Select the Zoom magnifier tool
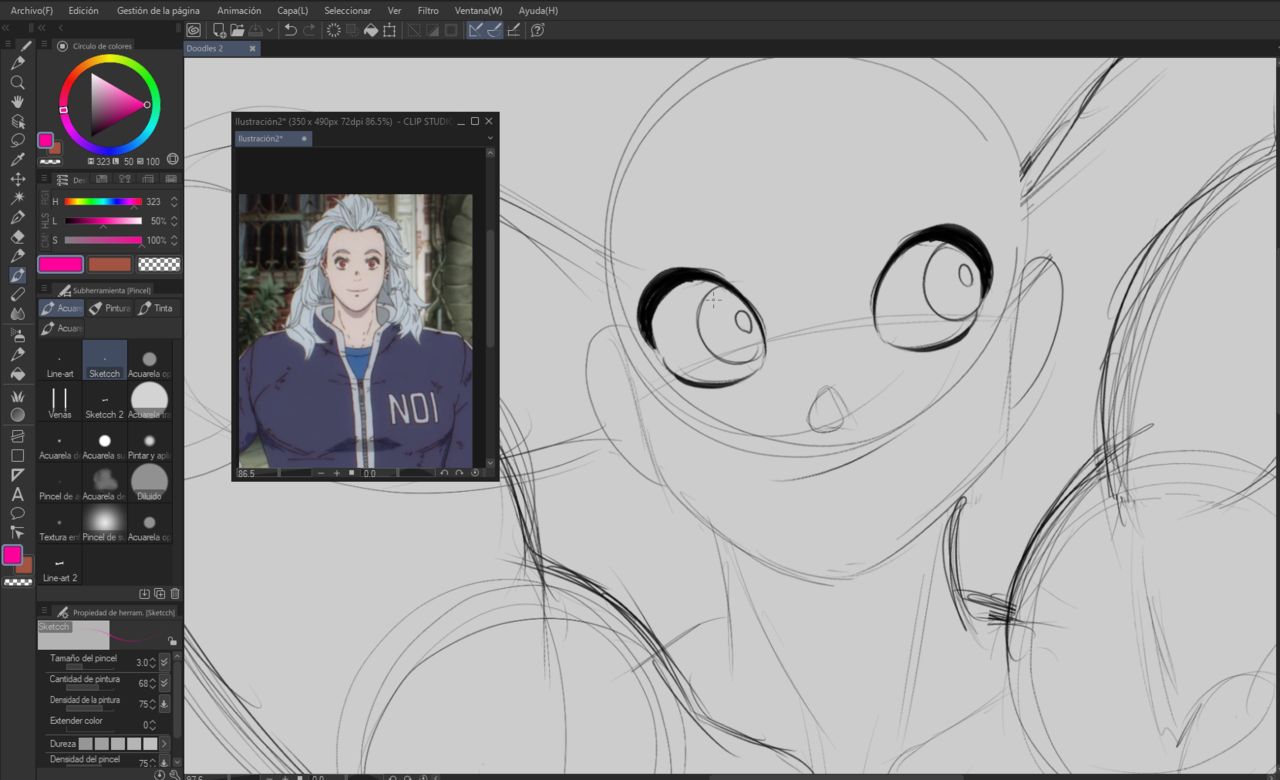Viewport: 1280px width, 780px height. tap(17, 82)
